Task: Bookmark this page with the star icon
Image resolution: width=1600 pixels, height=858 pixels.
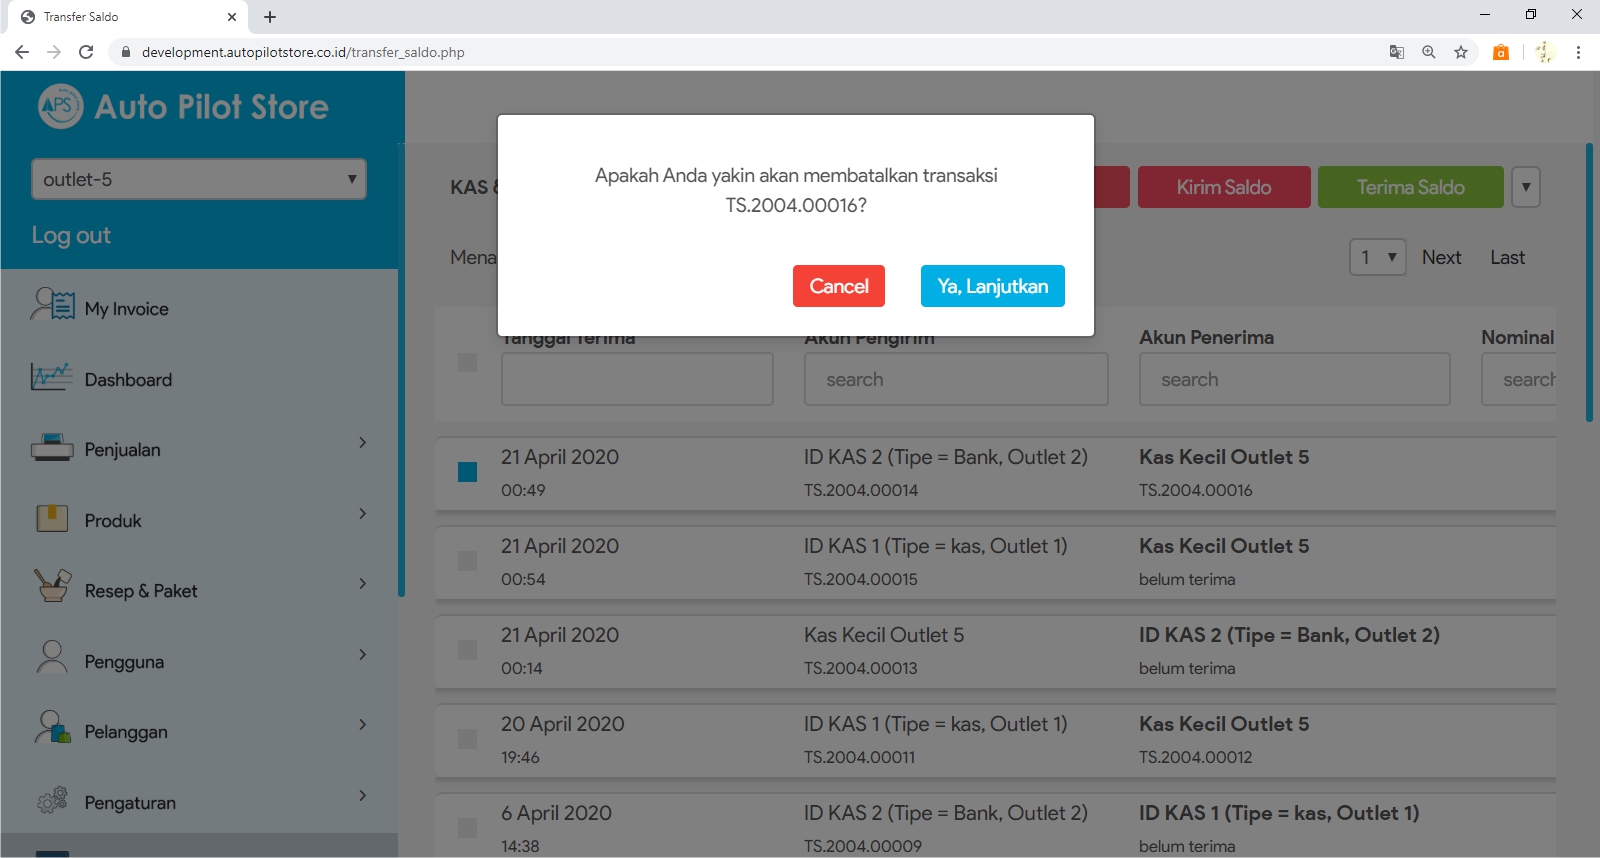Action: [1461, 52]
